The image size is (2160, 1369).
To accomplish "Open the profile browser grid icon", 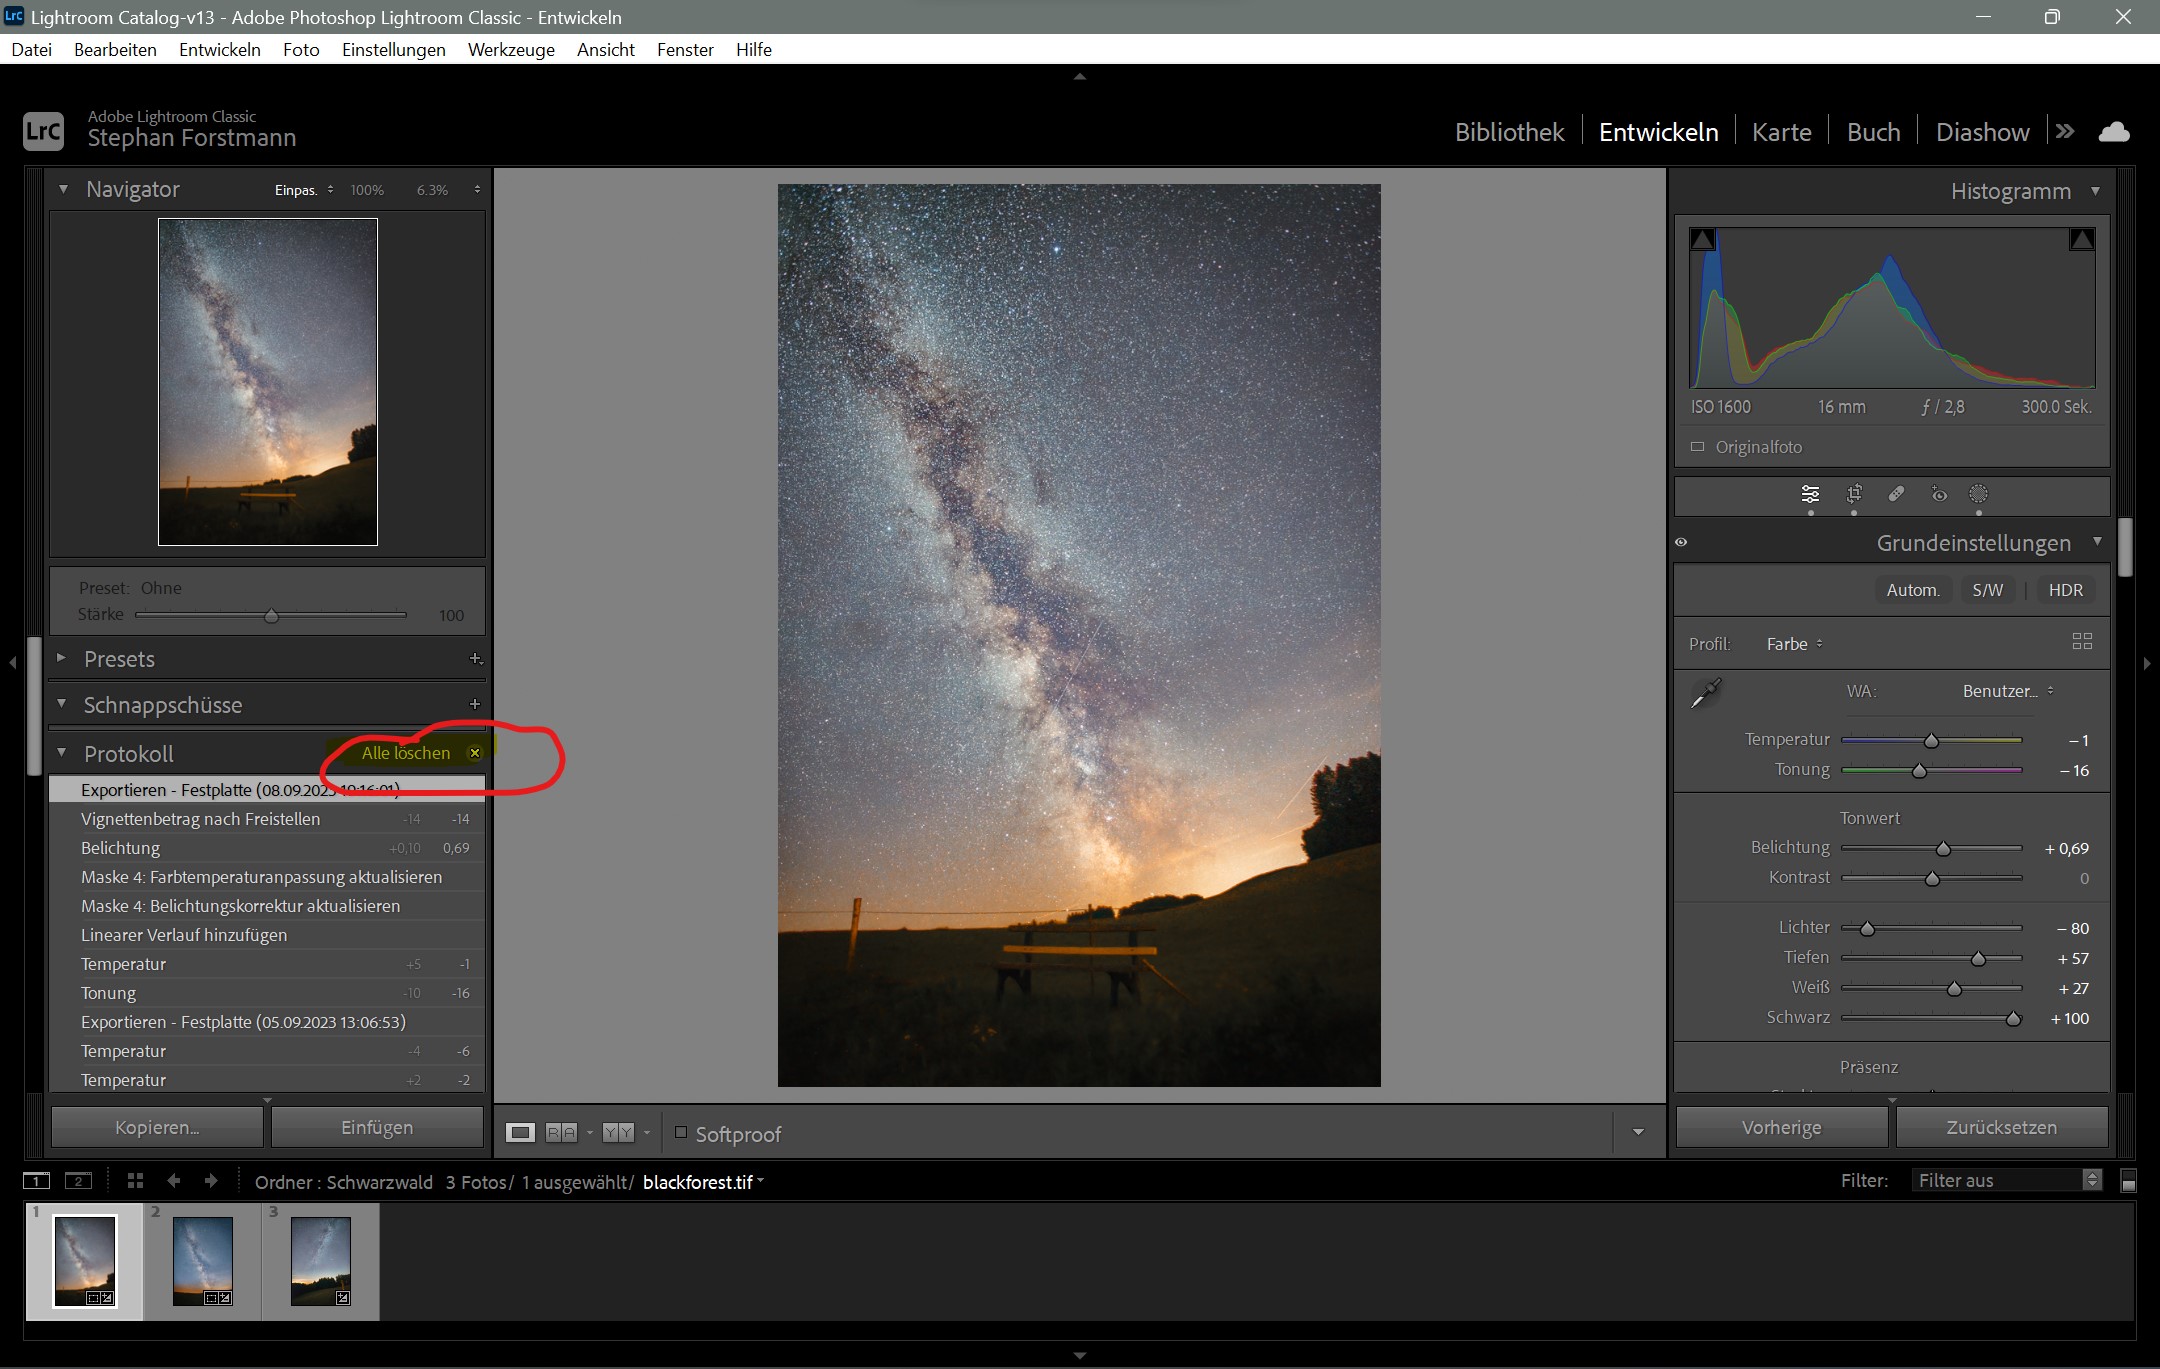I will (x=2082, y=642).
